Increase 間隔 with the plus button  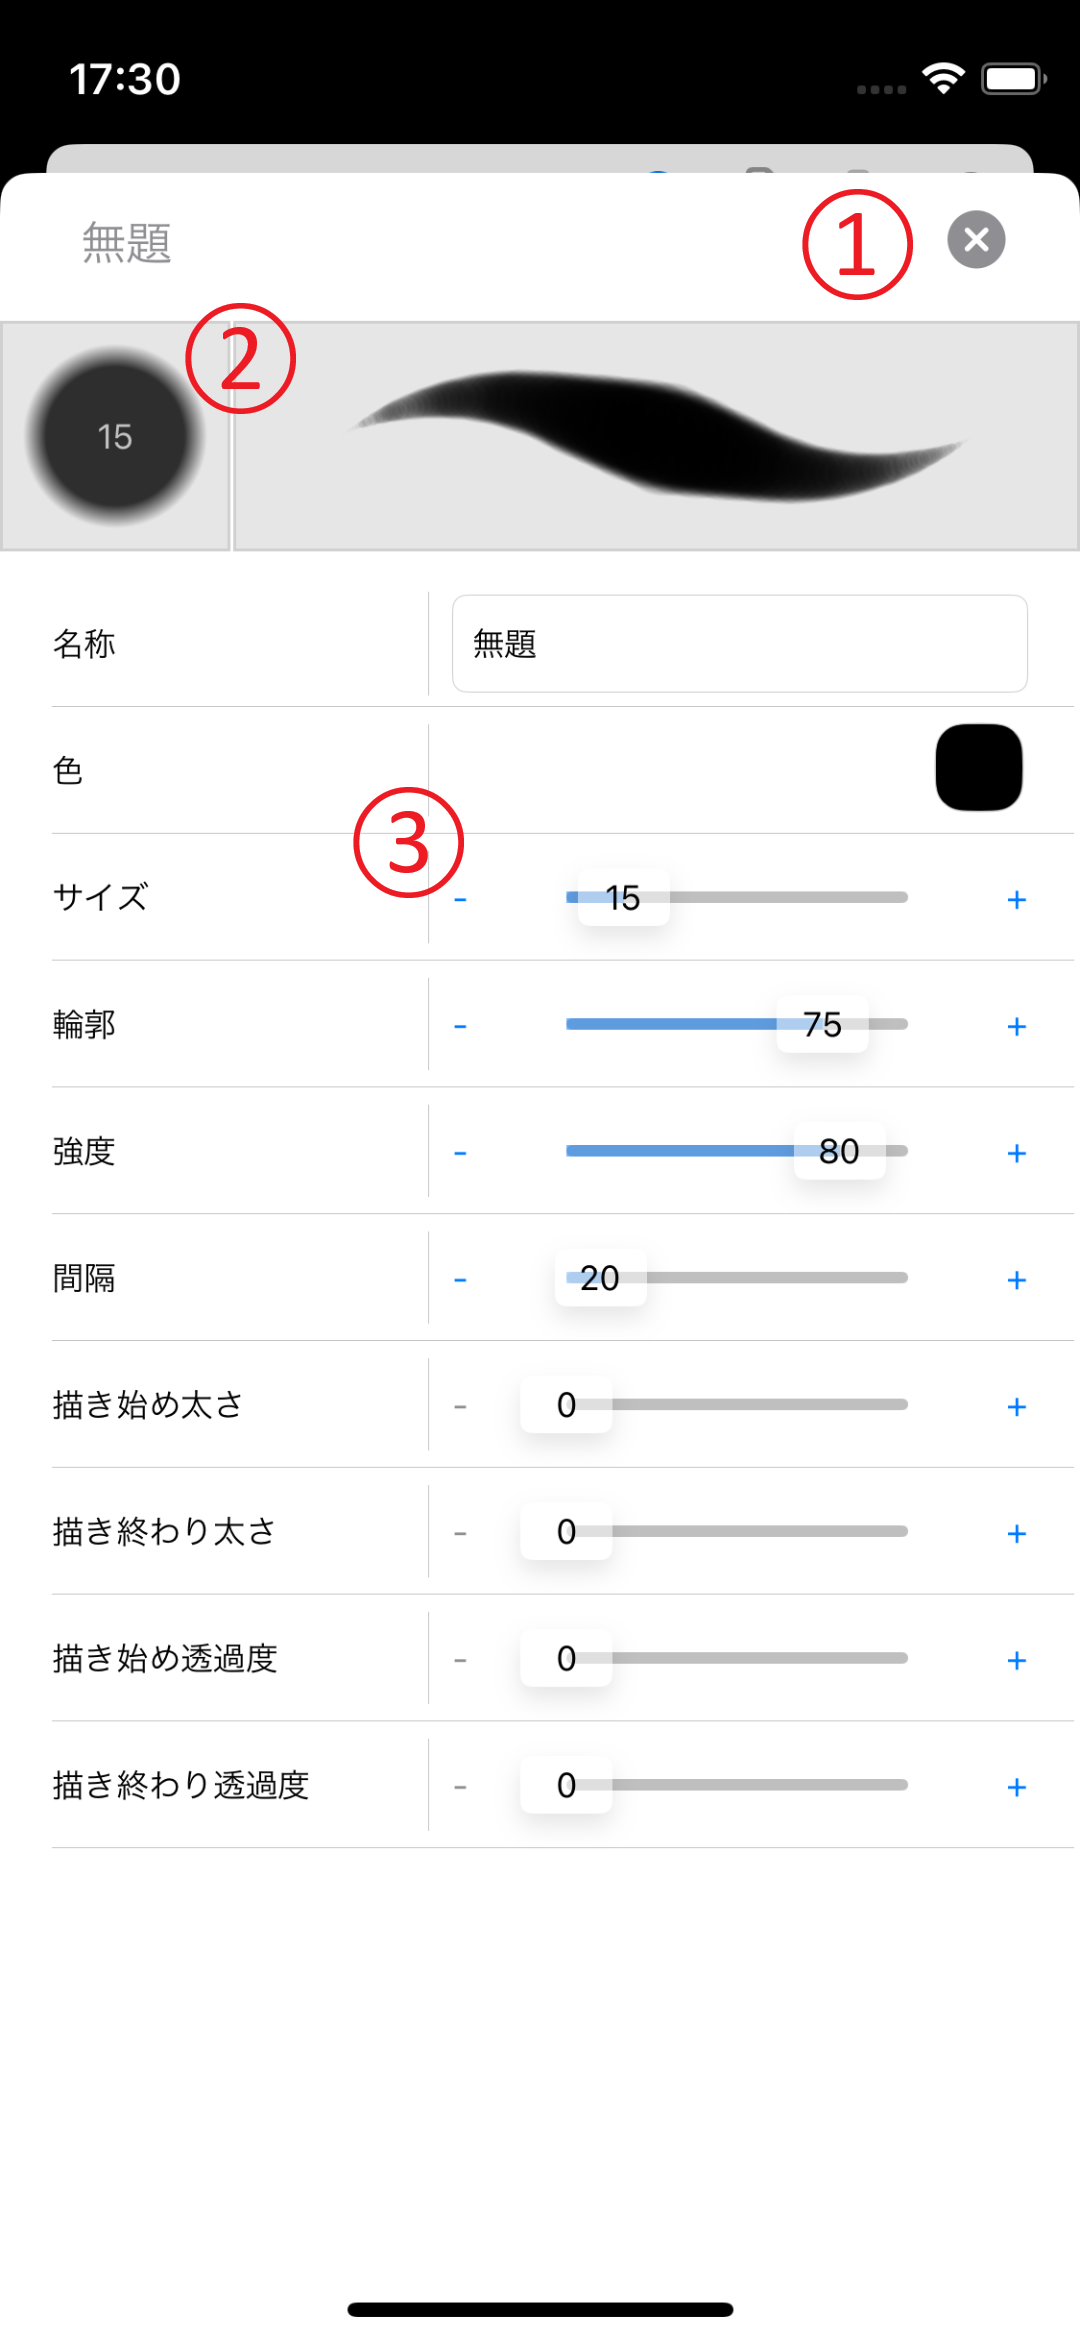point(1016,1280)
